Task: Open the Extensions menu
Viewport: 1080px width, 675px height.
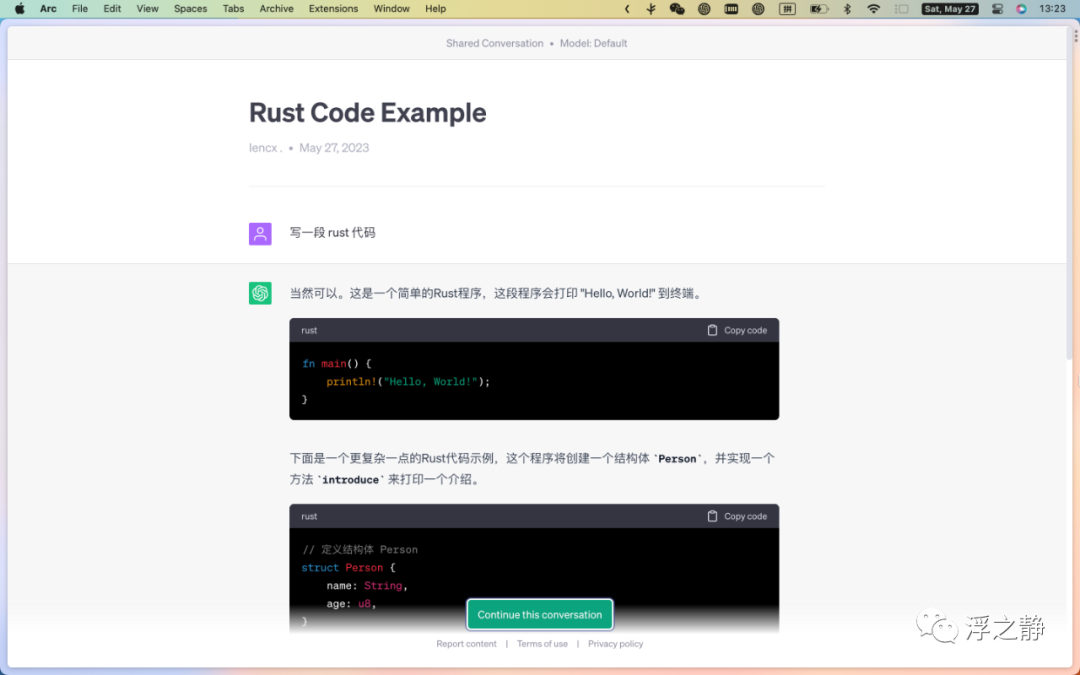Action: [x=333, y=9]
